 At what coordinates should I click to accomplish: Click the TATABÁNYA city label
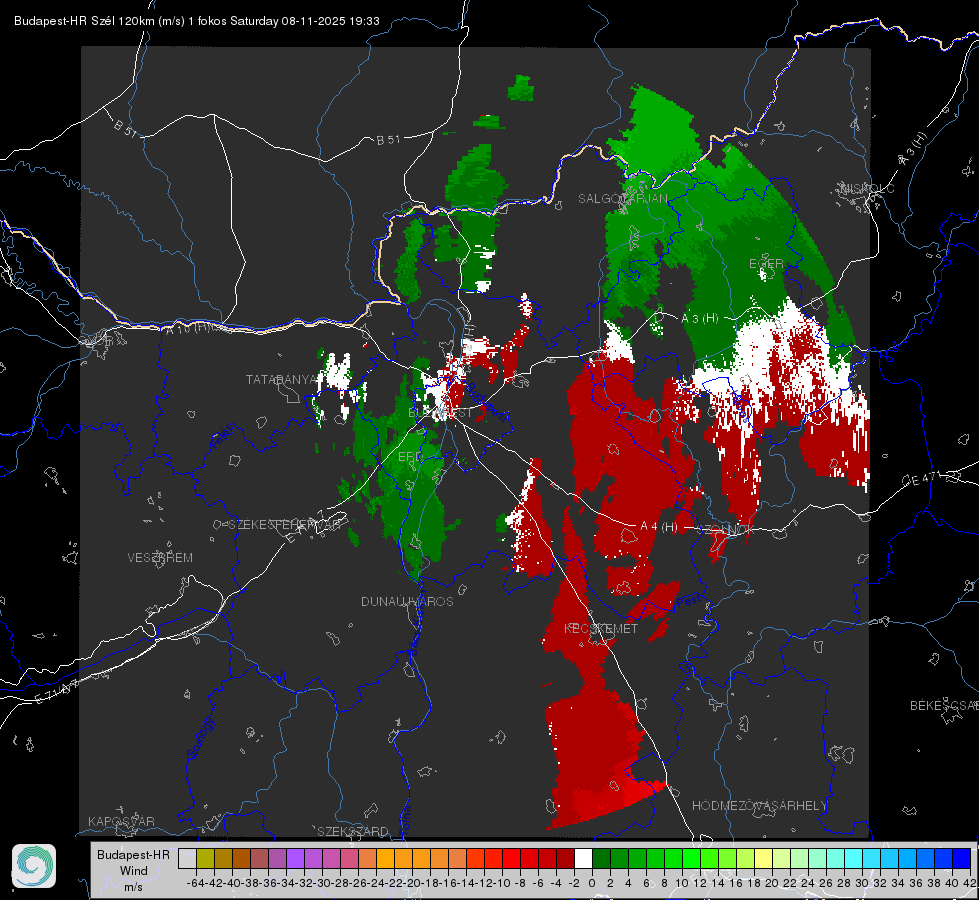point(282,379)
